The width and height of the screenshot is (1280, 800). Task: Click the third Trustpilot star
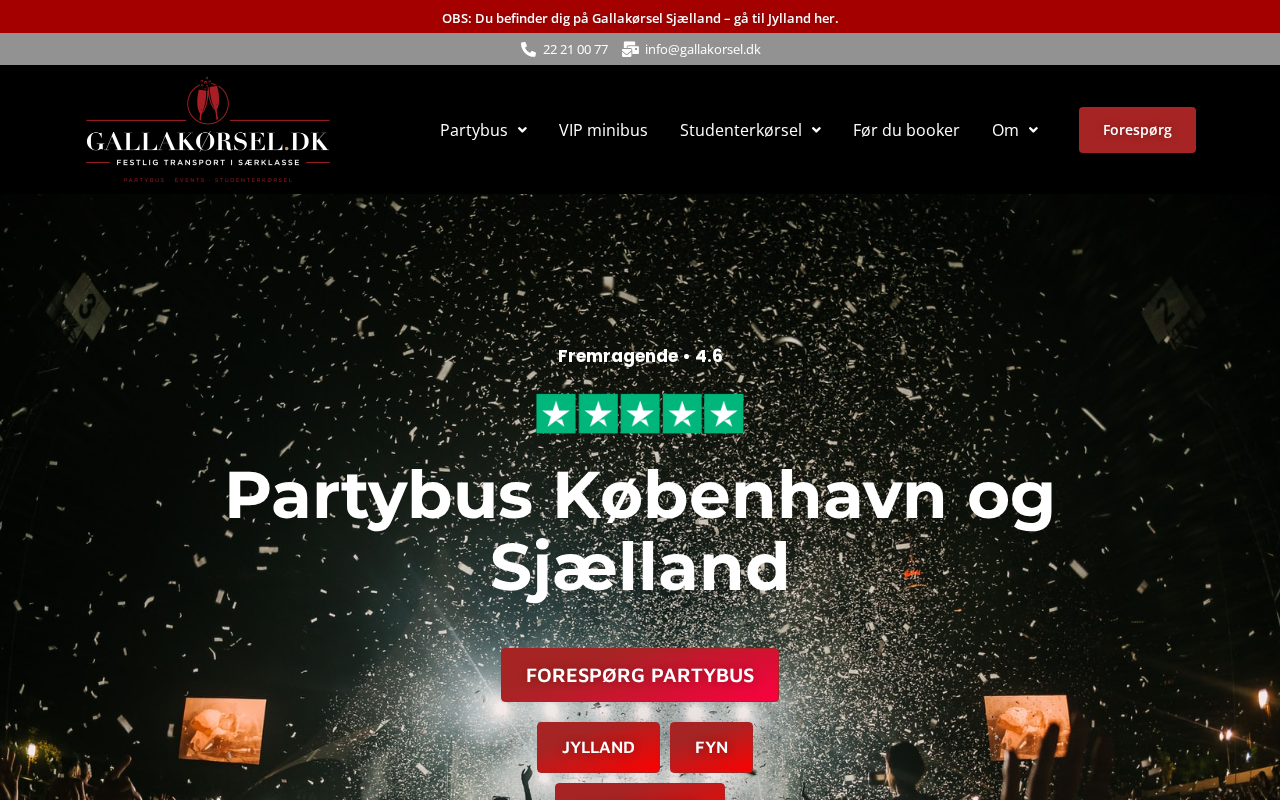point(640,414)
